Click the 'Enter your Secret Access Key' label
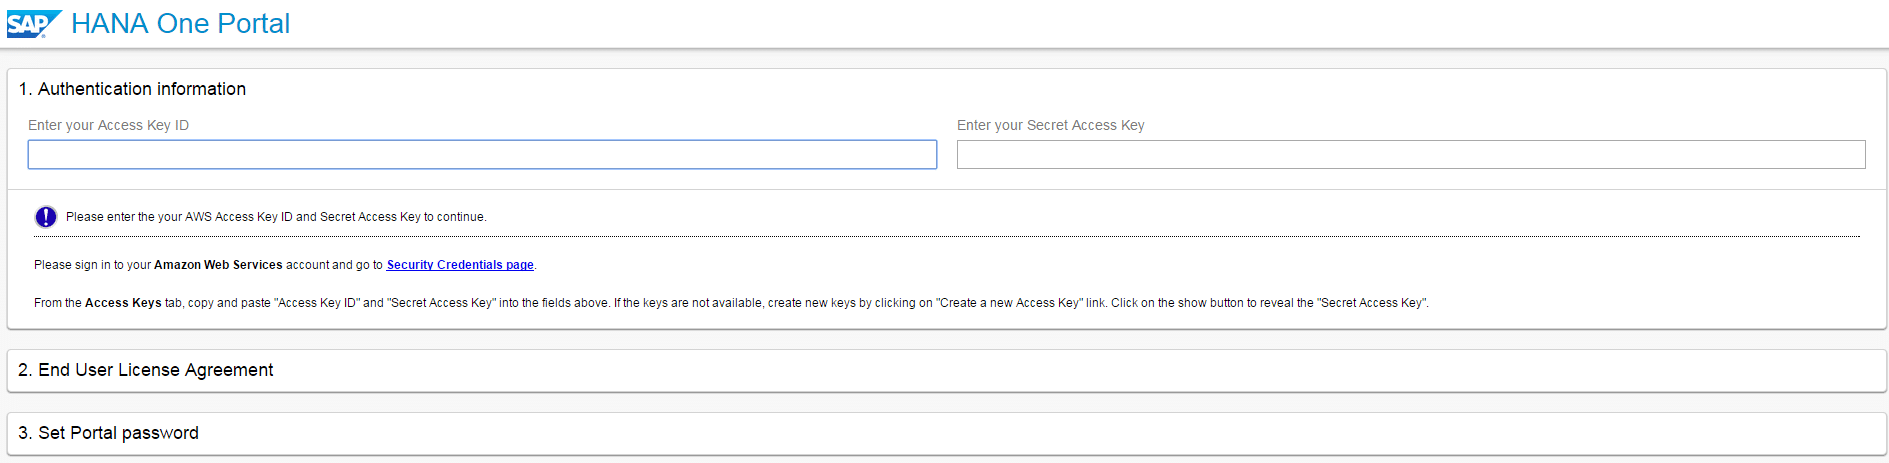 (x=1050, y=125)
